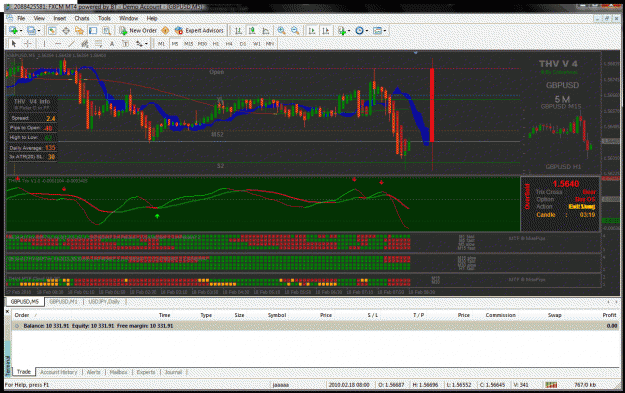This screenshot has width=625, height=393.
Task: Toggle the Terminal window toolbar icon
Action: [93, 31]
